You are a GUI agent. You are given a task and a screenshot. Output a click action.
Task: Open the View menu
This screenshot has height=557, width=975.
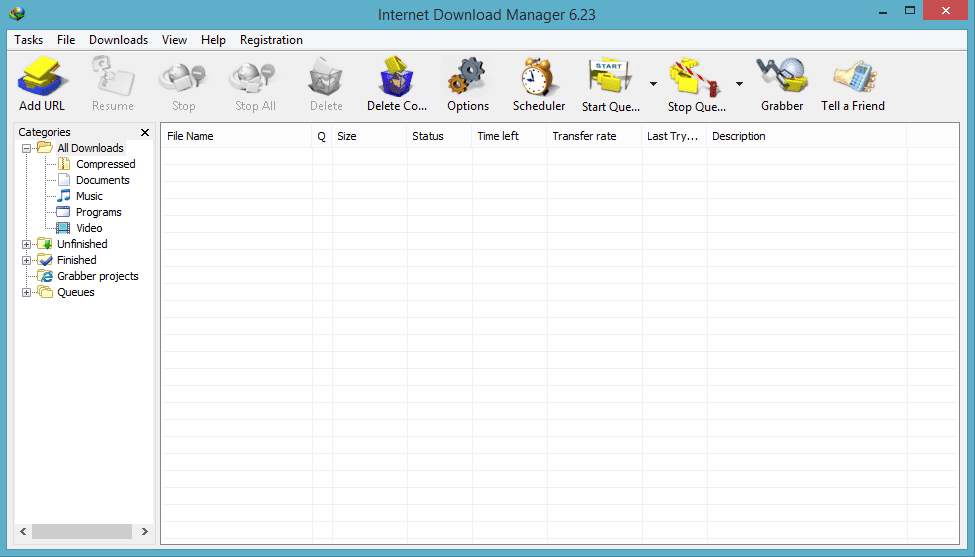coord(174,40)
